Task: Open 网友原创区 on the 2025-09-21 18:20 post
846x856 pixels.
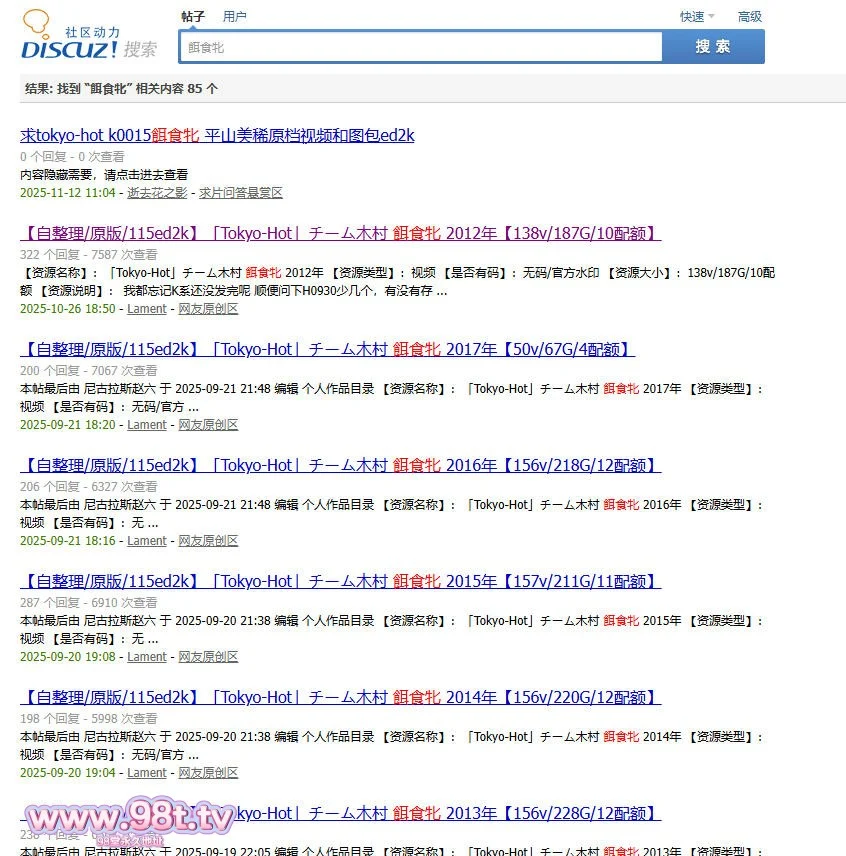Action: point(208,425)
